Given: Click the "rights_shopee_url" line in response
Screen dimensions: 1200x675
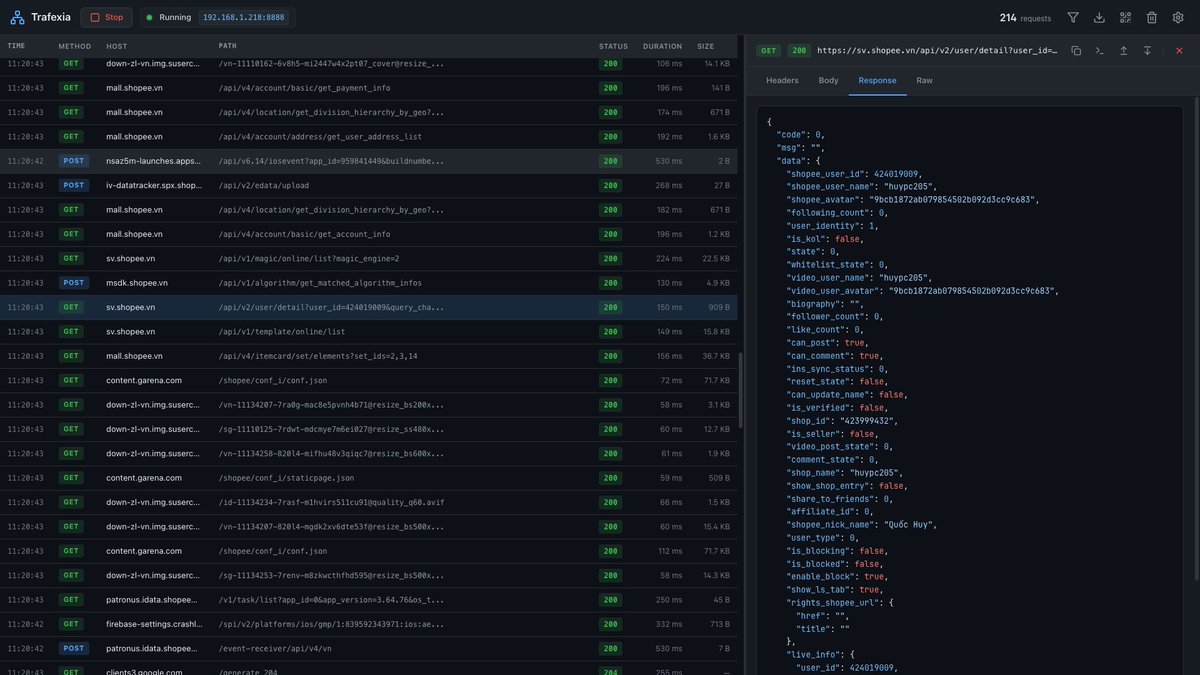Looking at the screenshot, I should (x=841, y=602).
